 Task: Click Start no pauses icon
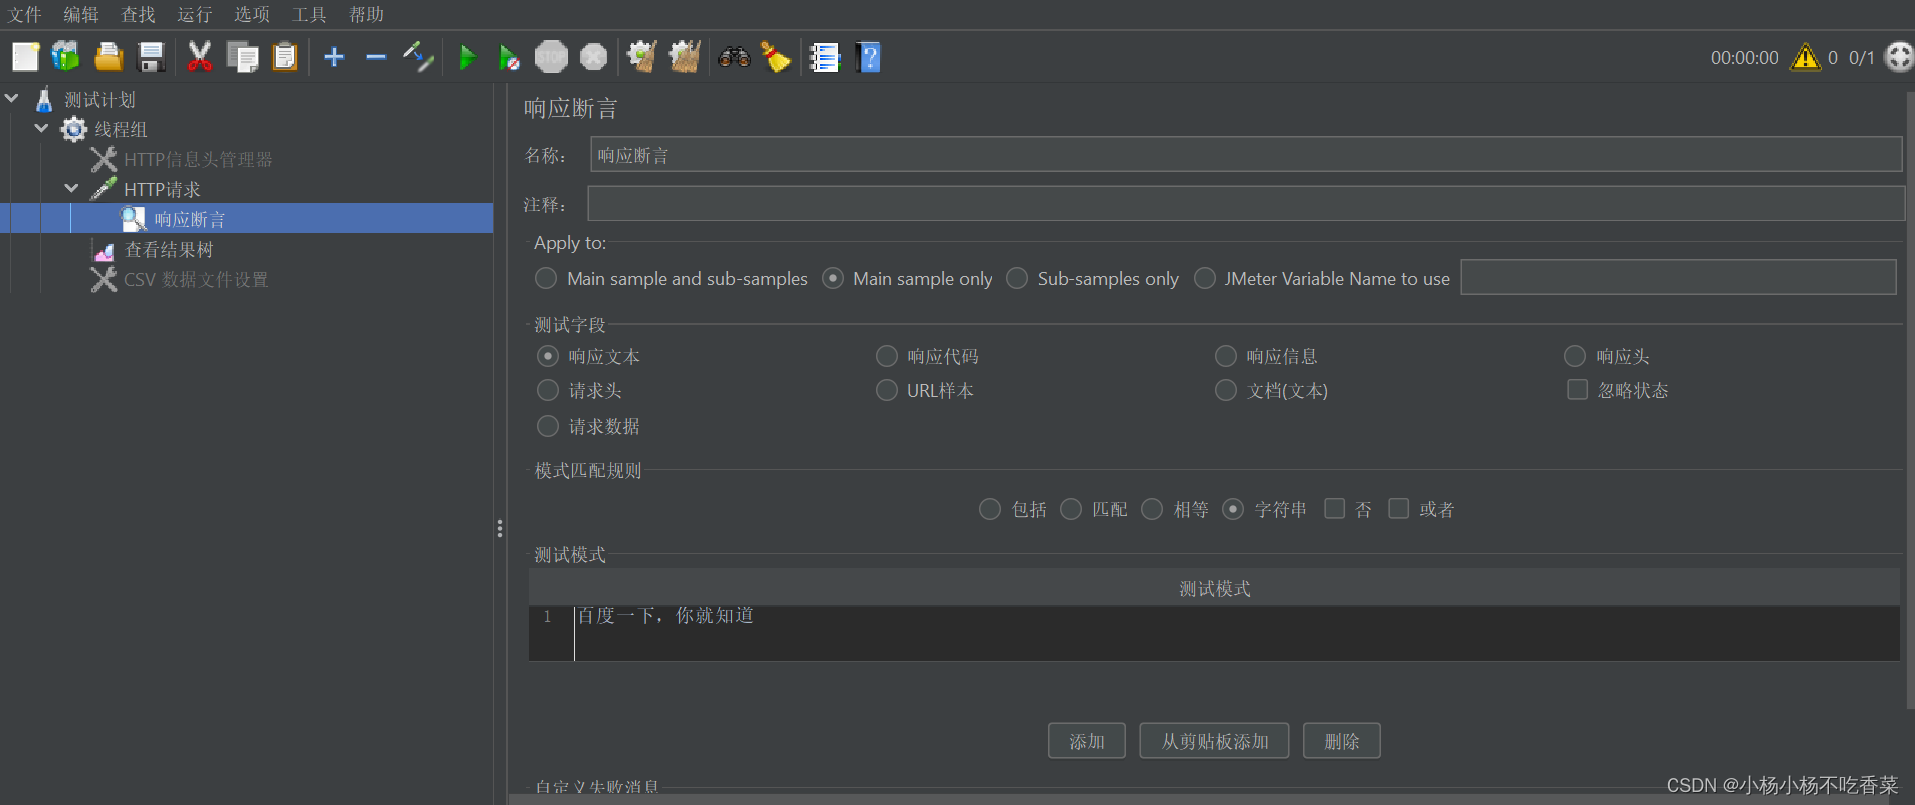pyautogui.click(x=509, y=58)
